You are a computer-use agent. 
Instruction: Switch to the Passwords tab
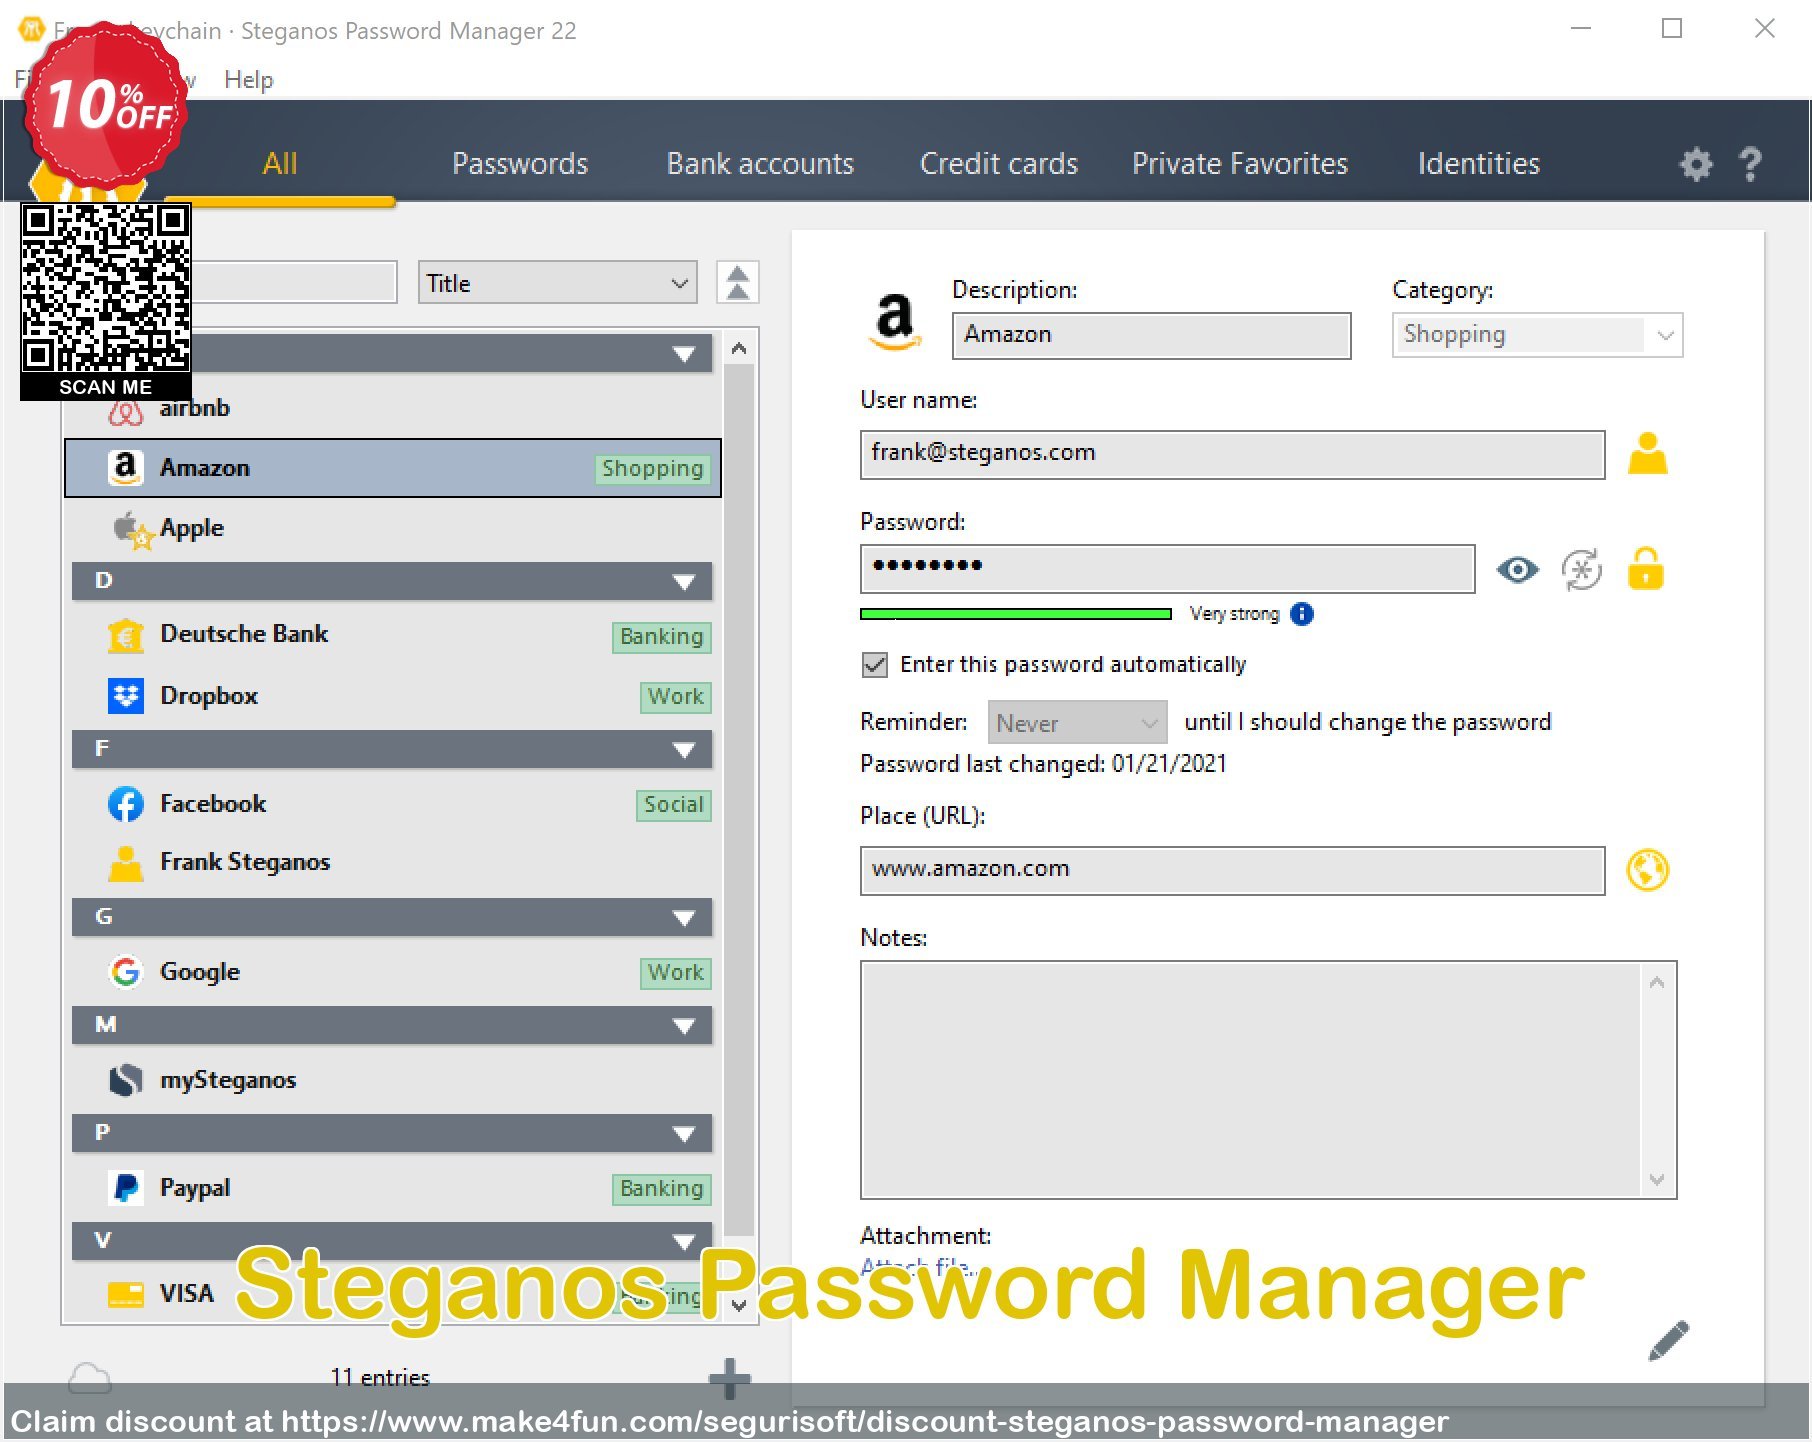tap(520, 164)
